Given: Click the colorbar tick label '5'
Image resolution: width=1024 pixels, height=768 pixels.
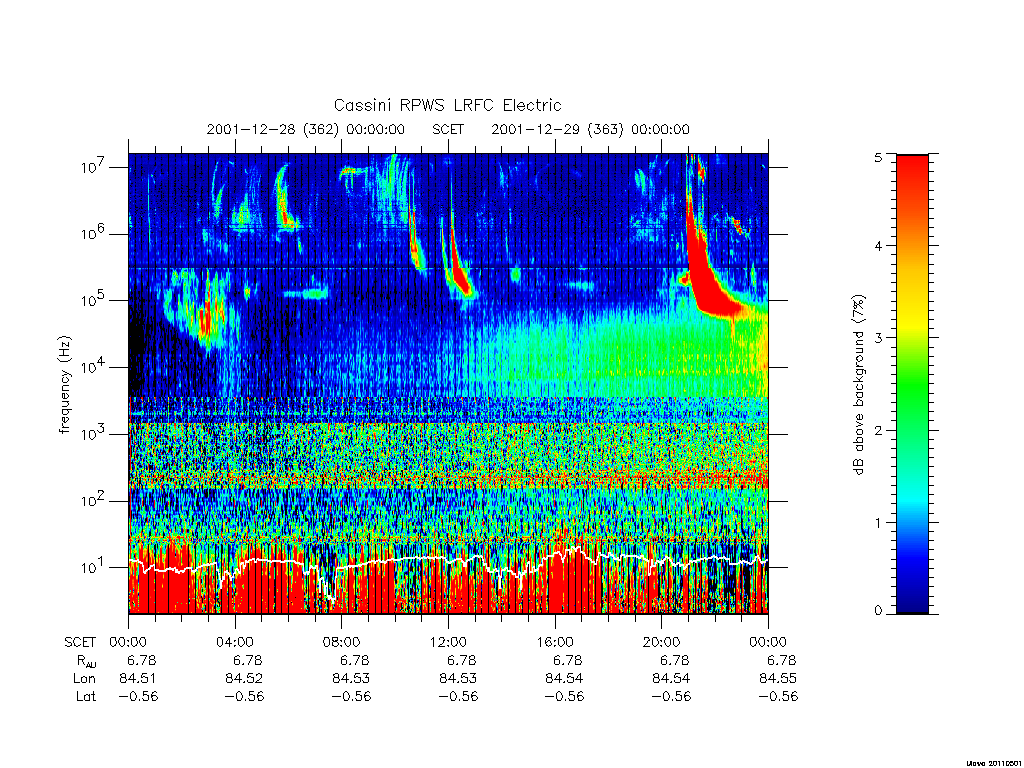Looking at the screenshot, I should coord(878,157).
